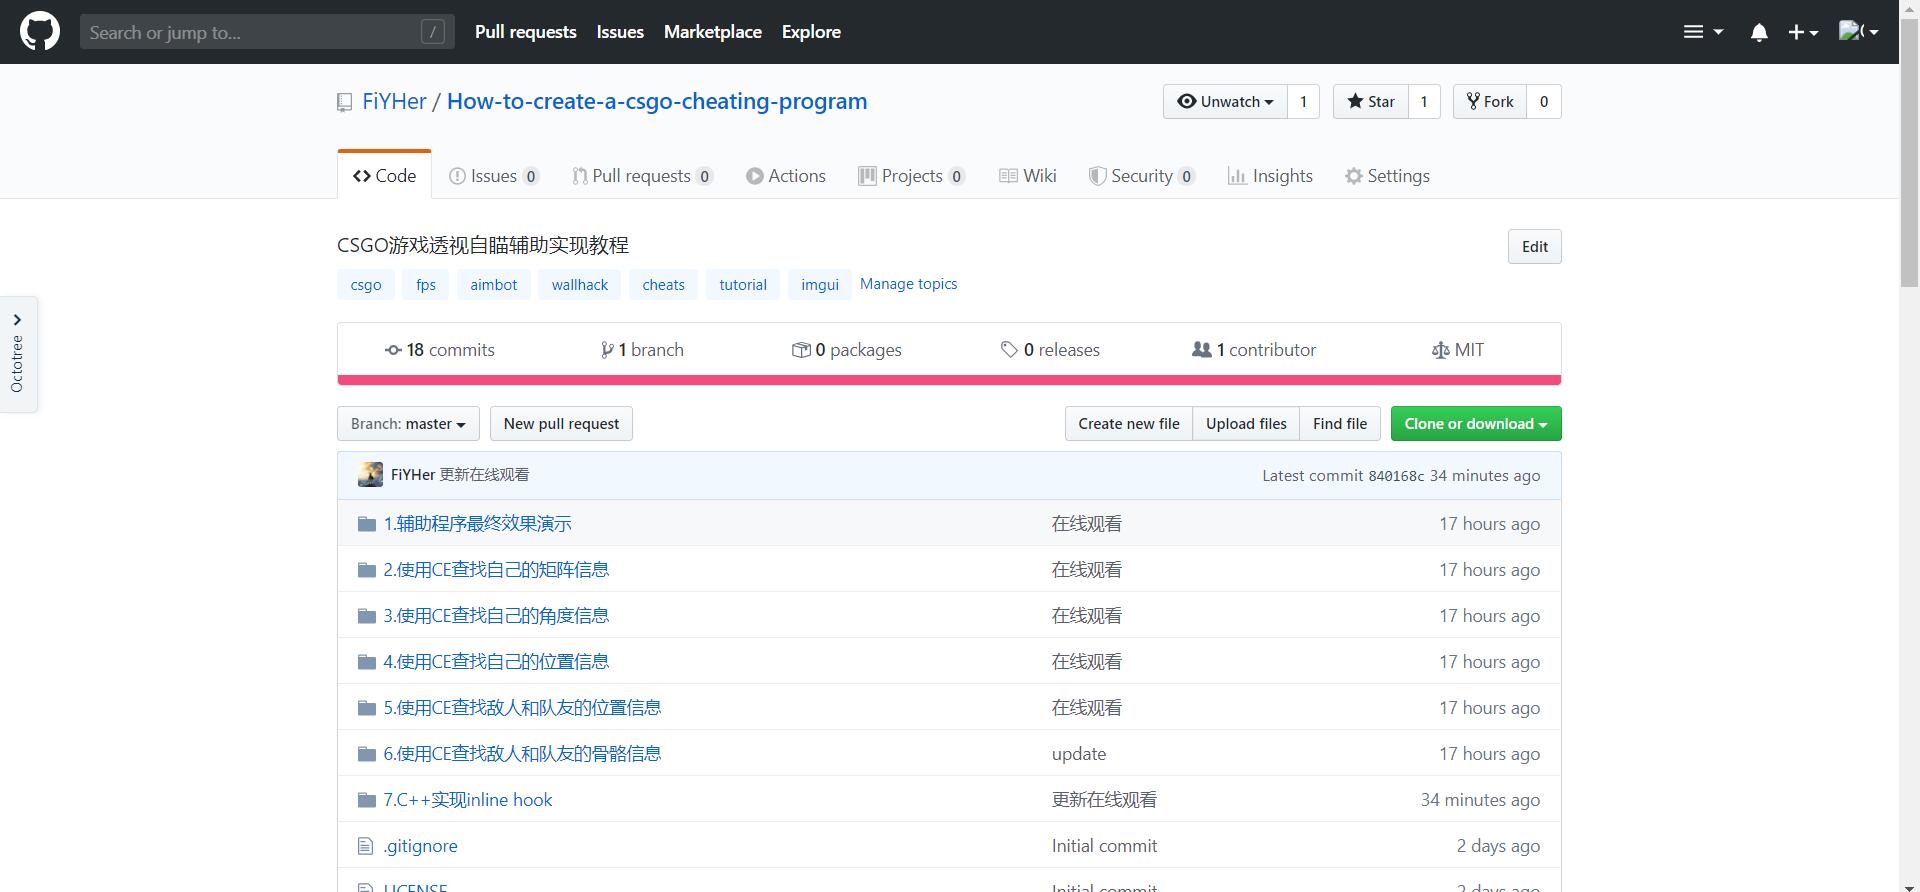
Task: Click the repository book icon
Action: [345, 102]
